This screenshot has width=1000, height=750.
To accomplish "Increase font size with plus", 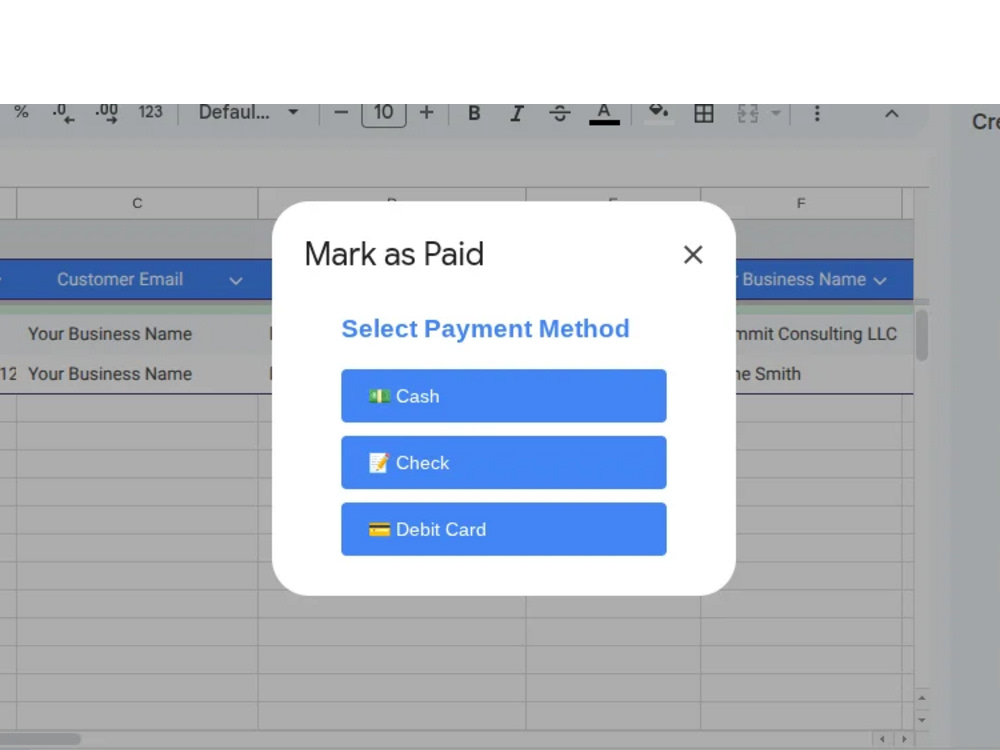I will pos(427,113).
